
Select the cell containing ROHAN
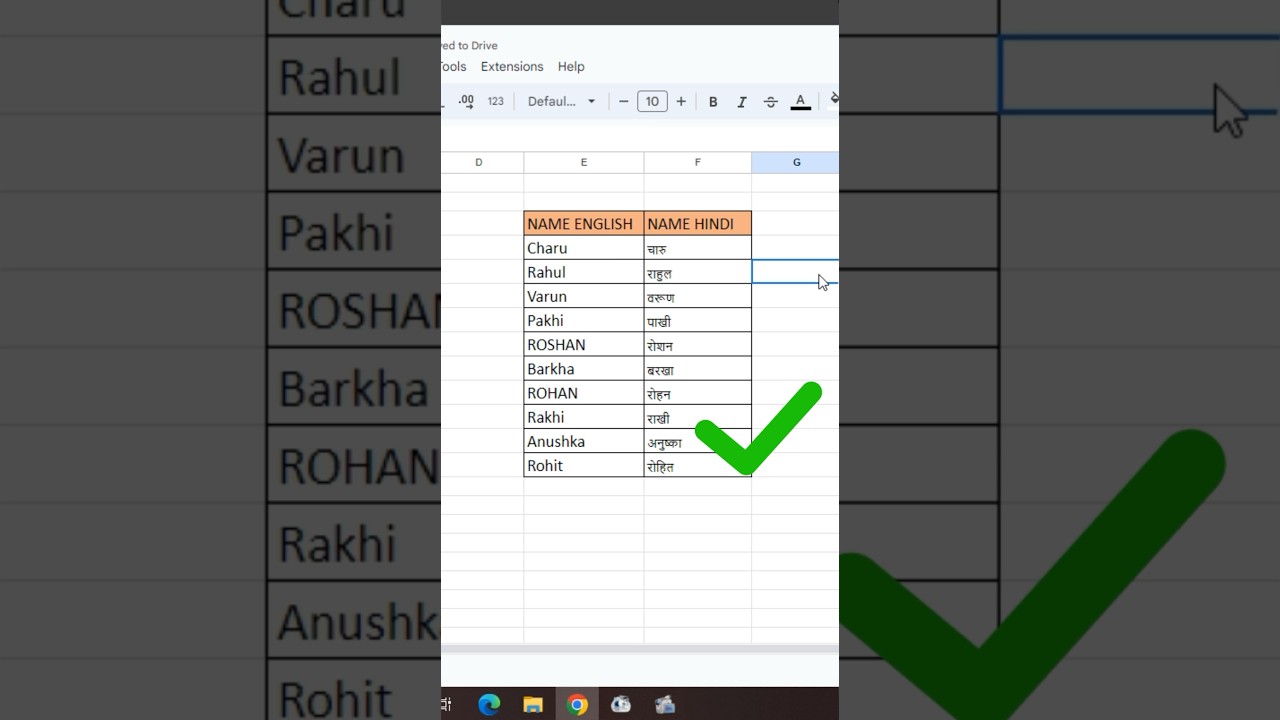pyautogui.click(x=584, y=393)
